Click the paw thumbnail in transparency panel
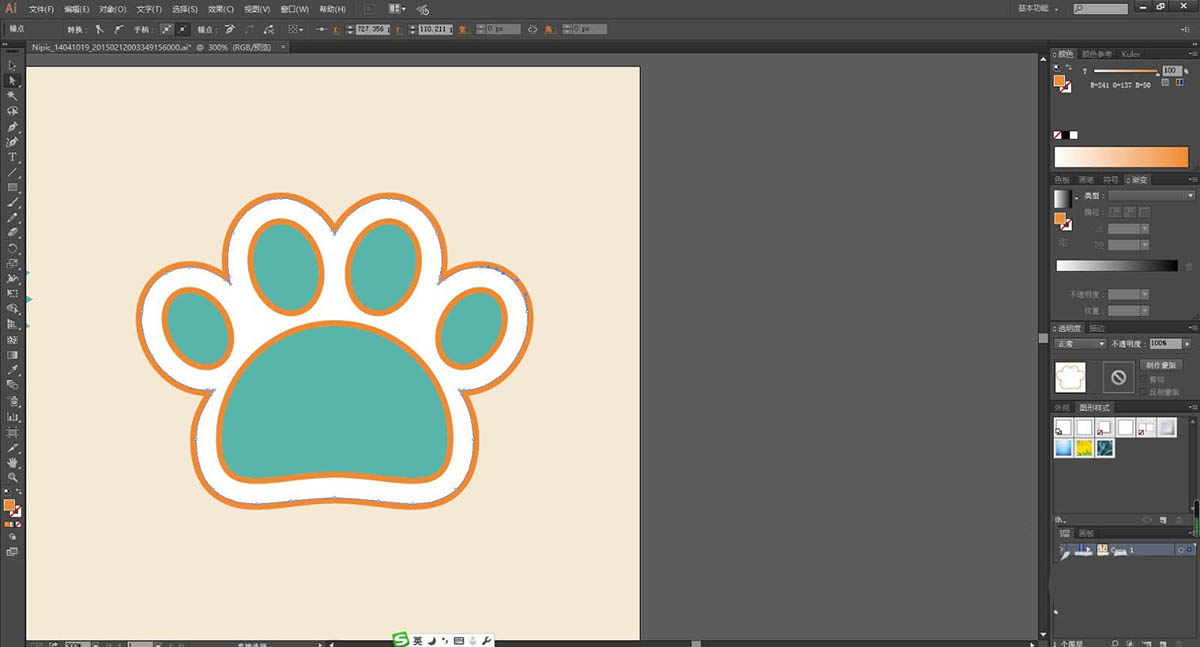1200x647 pixels. (x=1071, y=377)
